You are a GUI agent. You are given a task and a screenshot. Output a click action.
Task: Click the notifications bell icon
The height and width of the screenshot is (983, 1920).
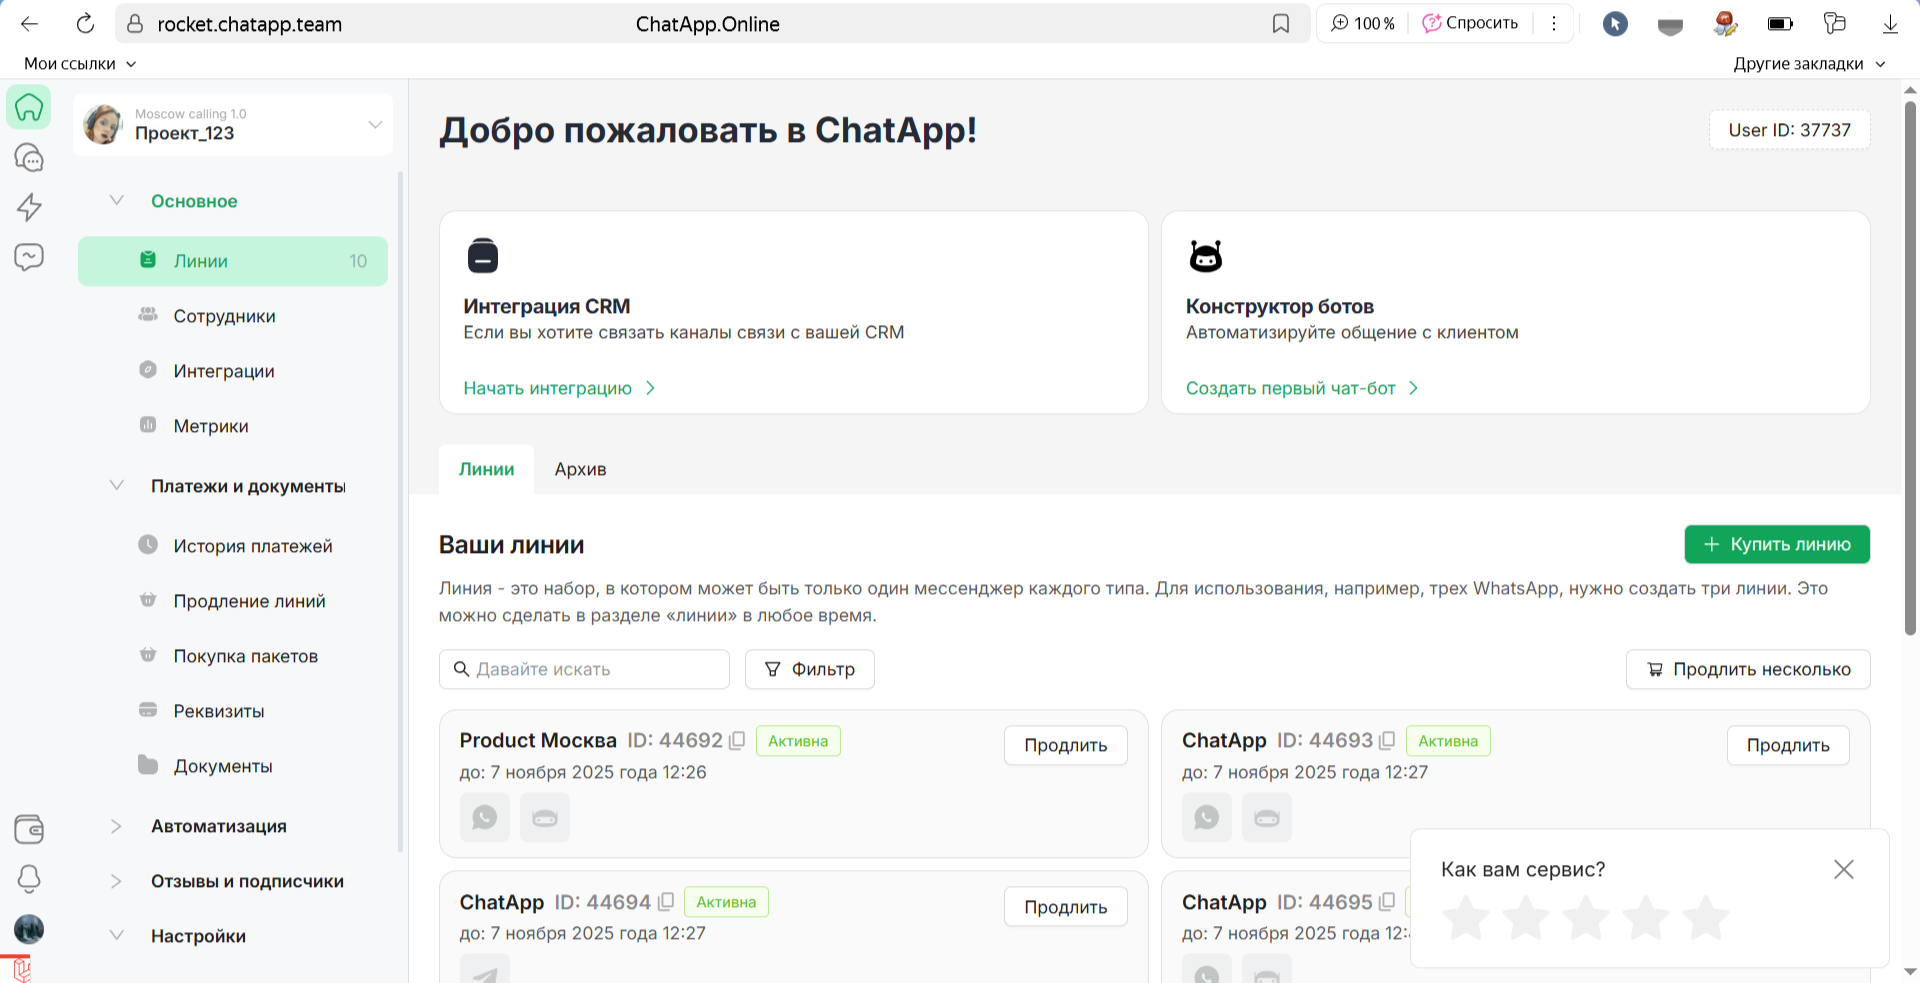(29, 879)
